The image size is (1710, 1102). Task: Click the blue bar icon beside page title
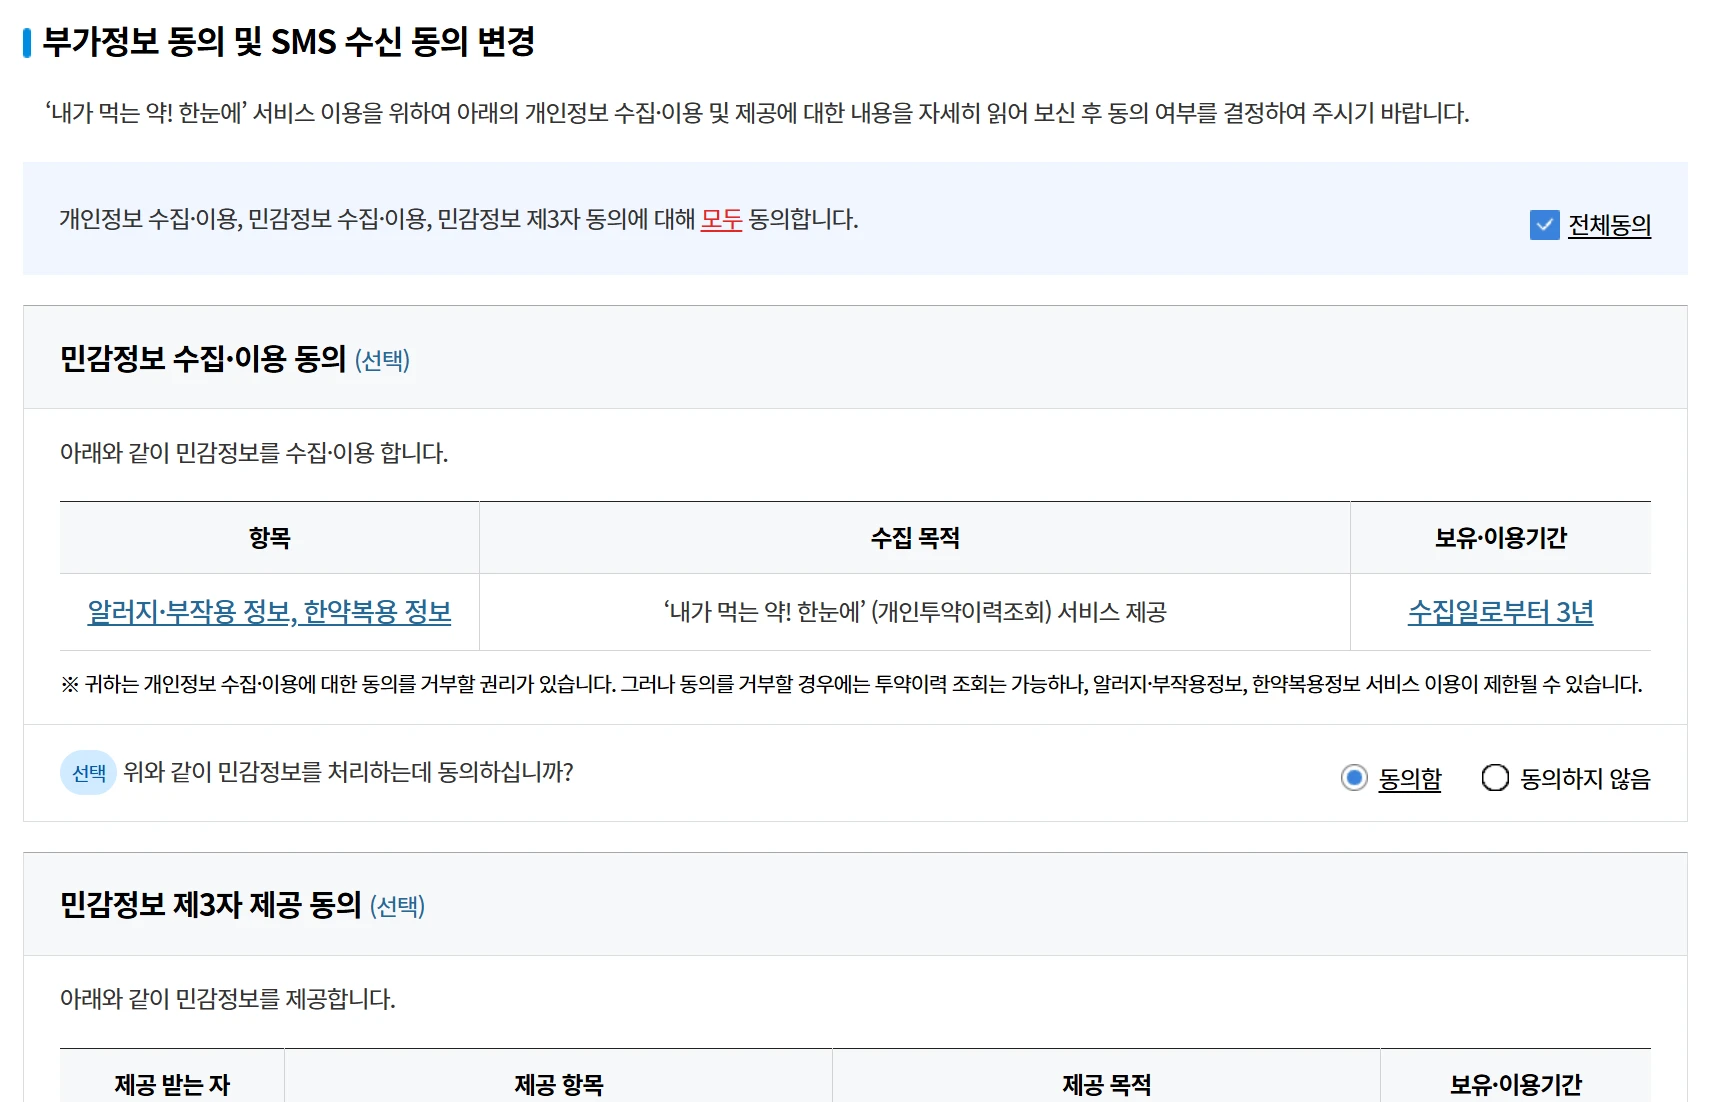[27, 43]
